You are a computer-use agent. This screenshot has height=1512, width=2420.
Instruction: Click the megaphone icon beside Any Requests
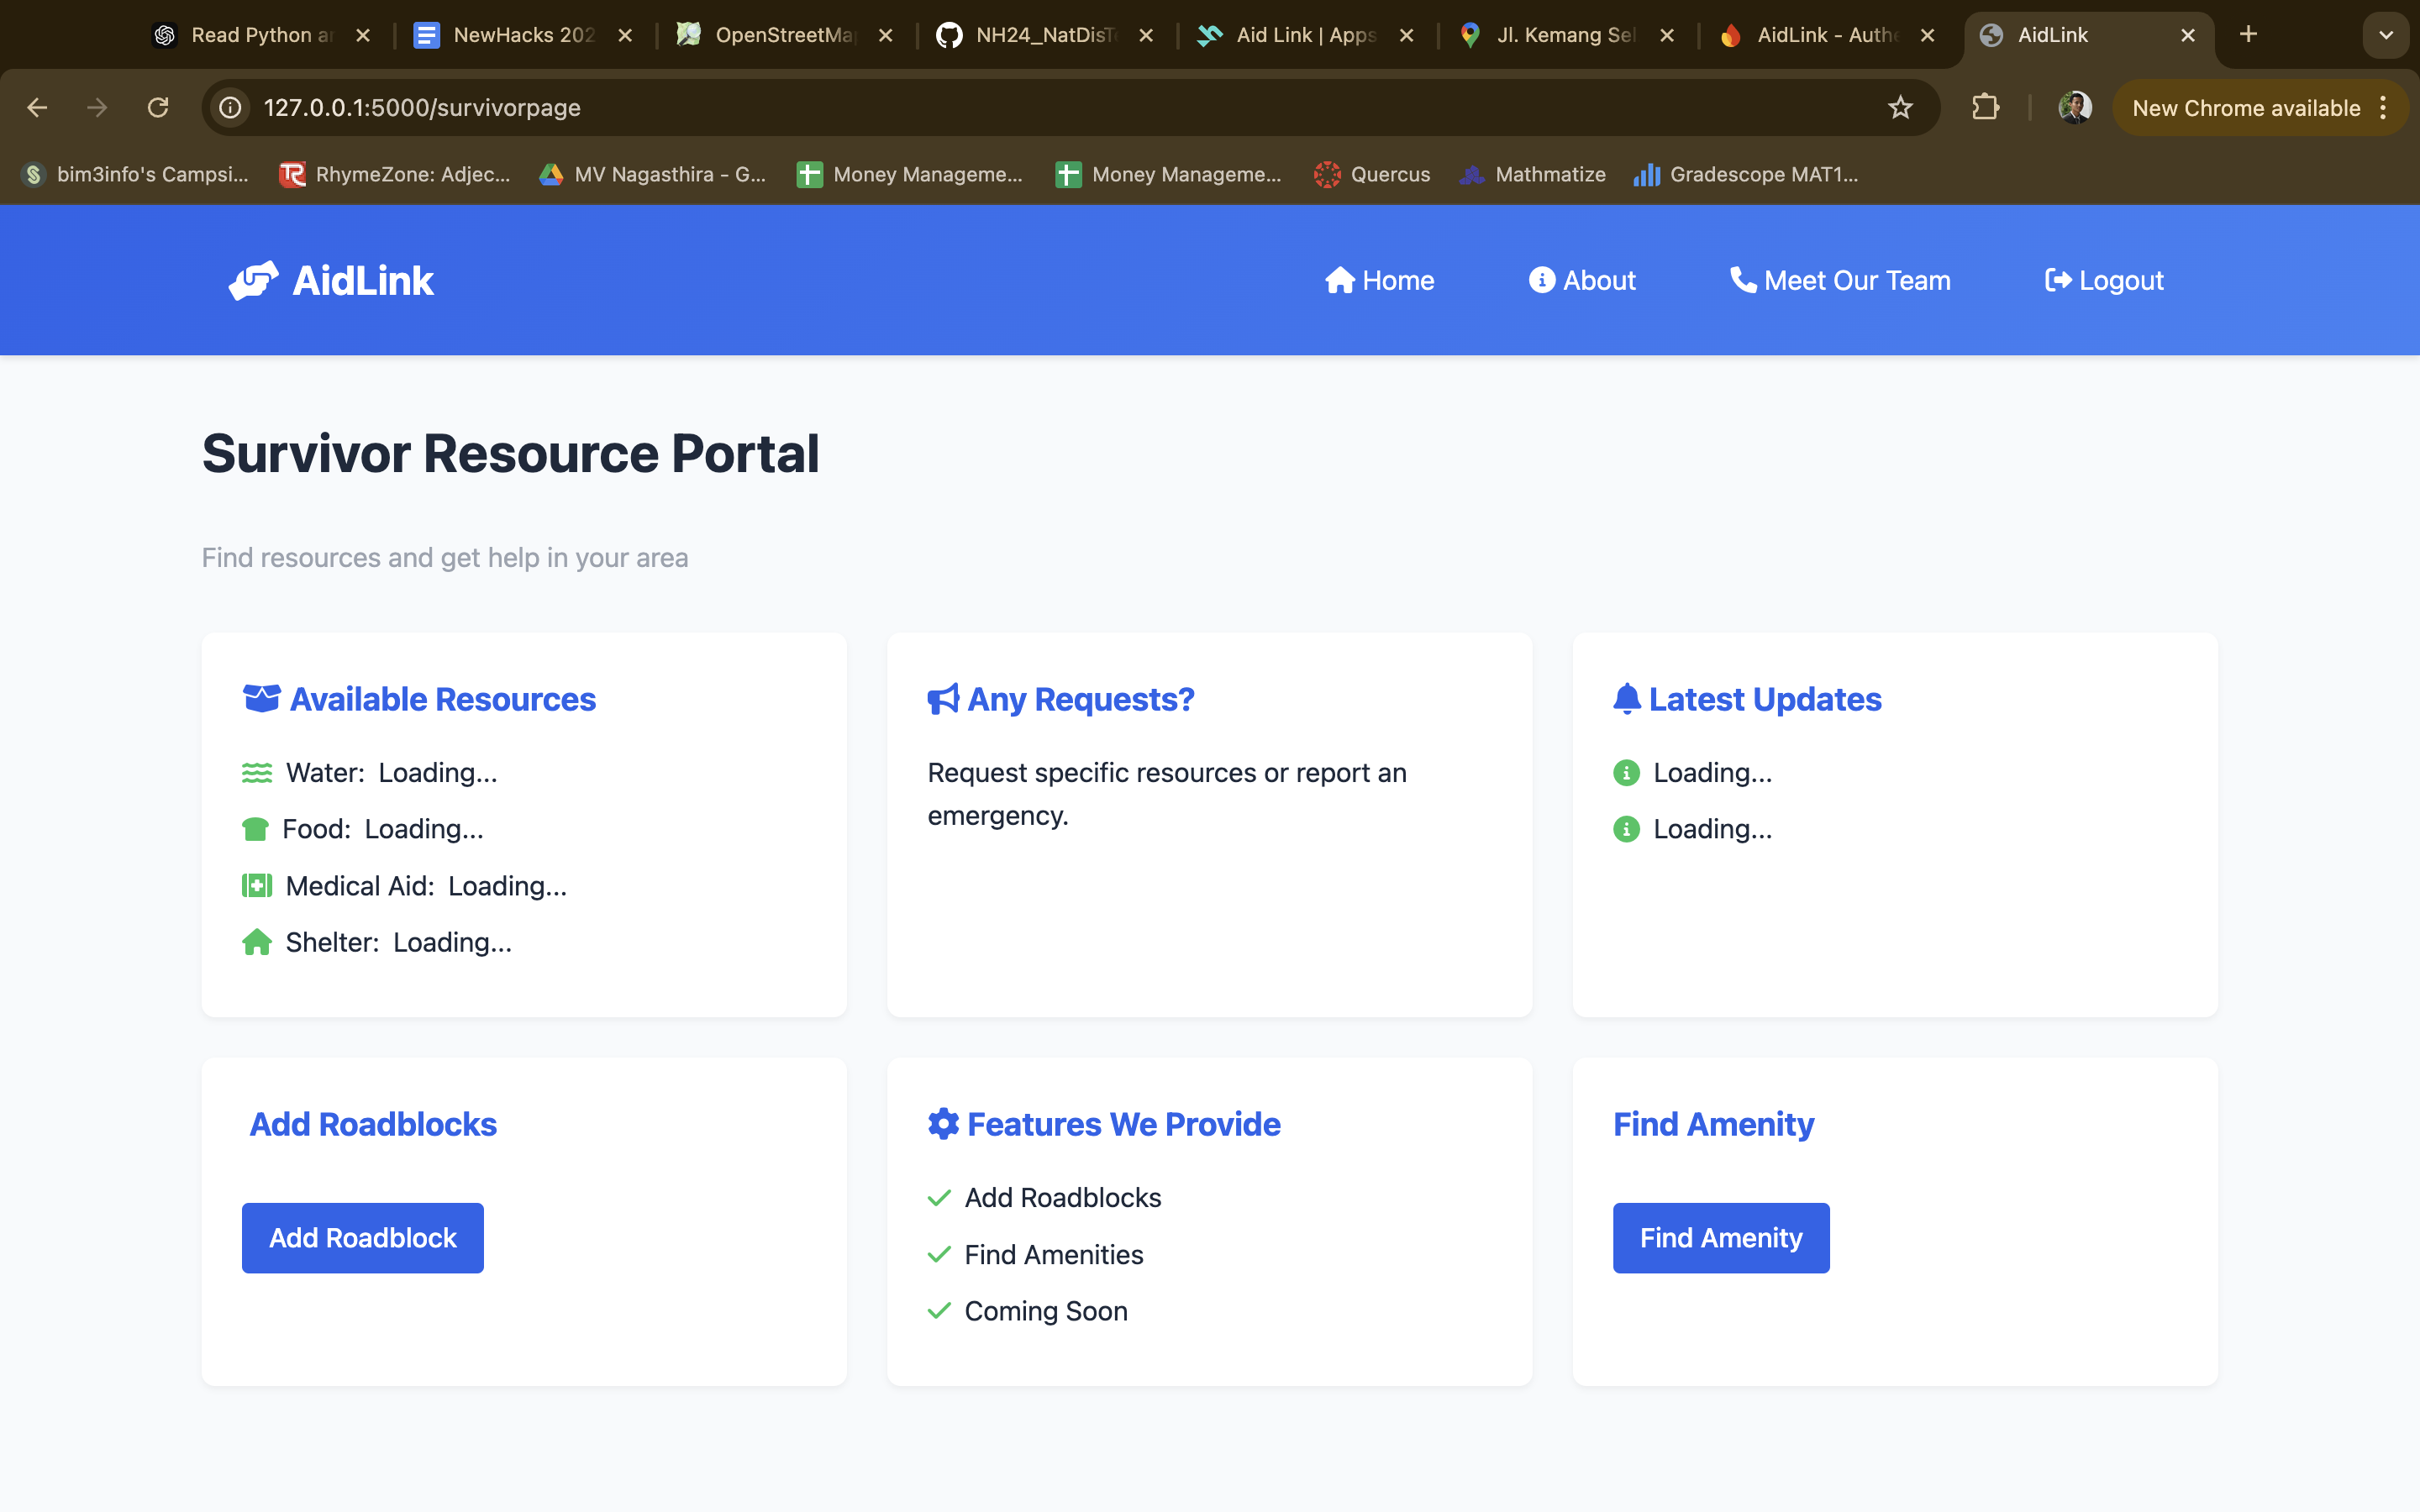(942, 699)
